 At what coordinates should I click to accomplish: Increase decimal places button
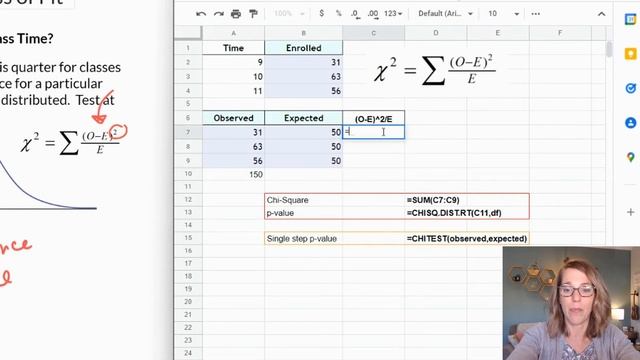(372, 14)
